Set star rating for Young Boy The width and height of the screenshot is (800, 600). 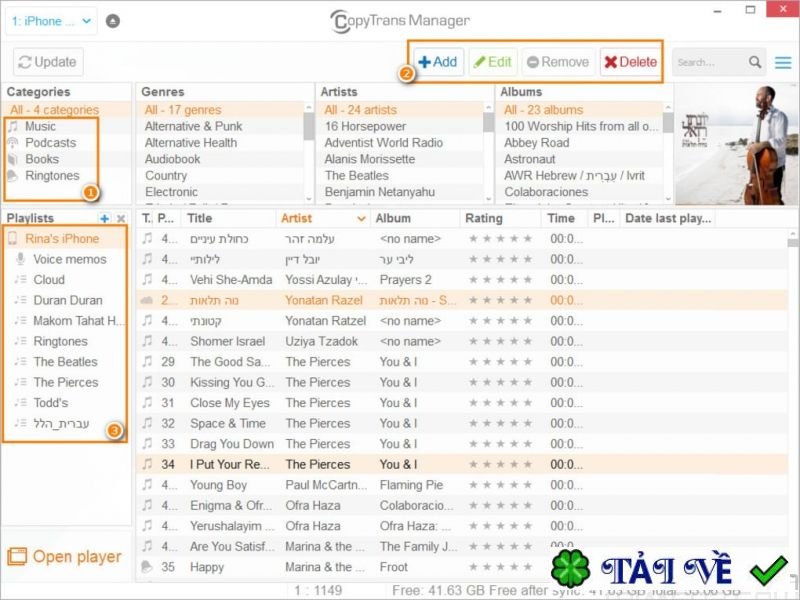pos(500,484)
